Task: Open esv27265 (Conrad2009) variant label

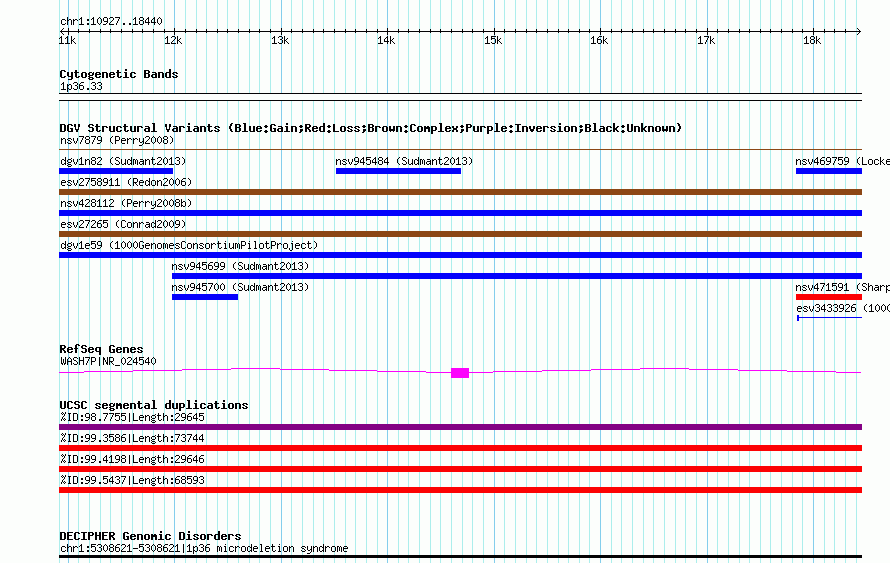Action: [123, 224]
